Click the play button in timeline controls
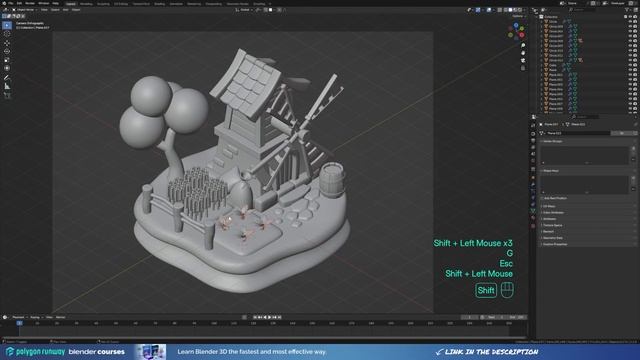Image resolution: width=640 pixels, height=360 pixels. click(269, 317)
